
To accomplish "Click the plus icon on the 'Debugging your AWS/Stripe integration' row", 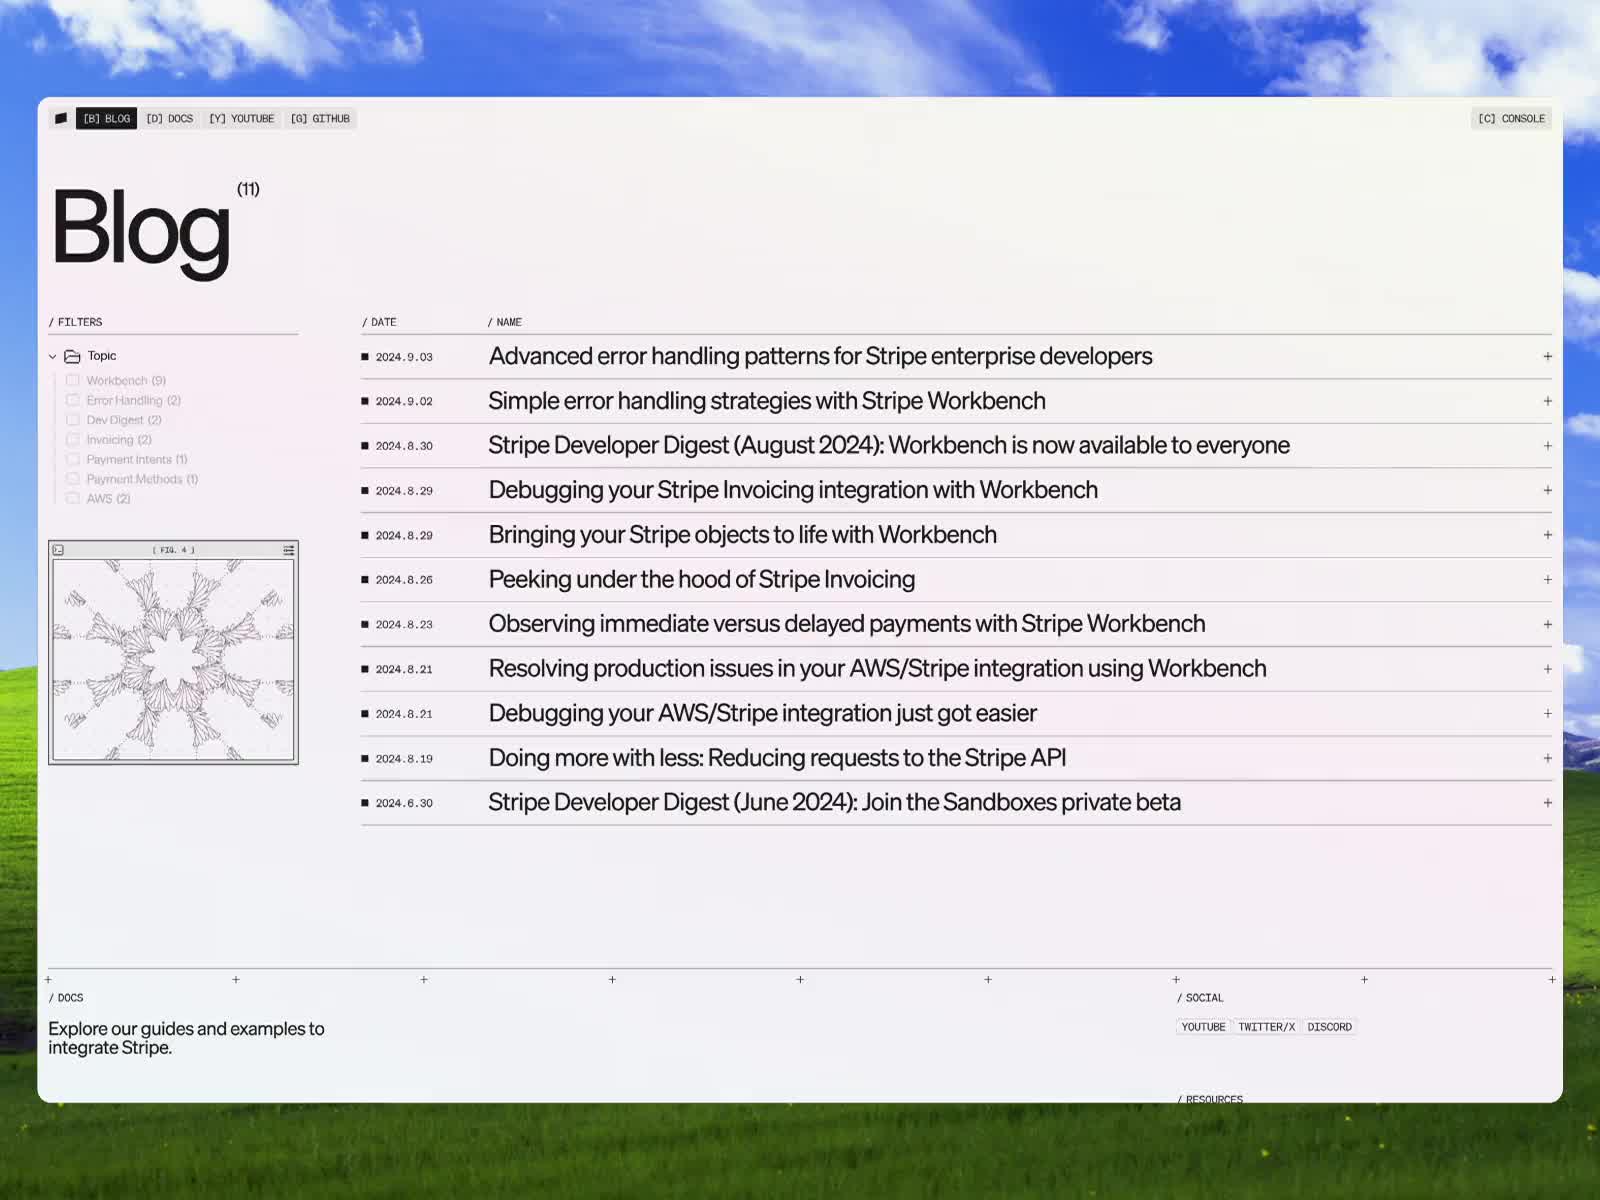I will (1547, 712).
